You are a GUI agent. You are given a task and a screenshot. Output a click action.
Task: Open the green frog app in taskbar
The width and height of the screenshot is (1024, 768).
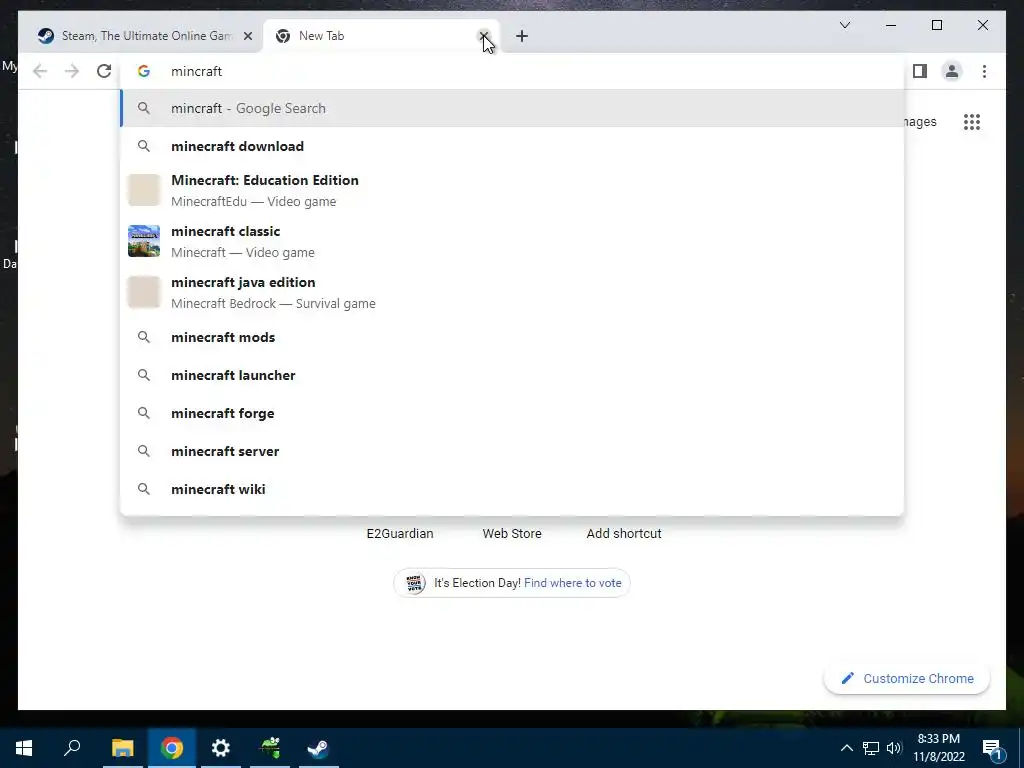[270, 748]
